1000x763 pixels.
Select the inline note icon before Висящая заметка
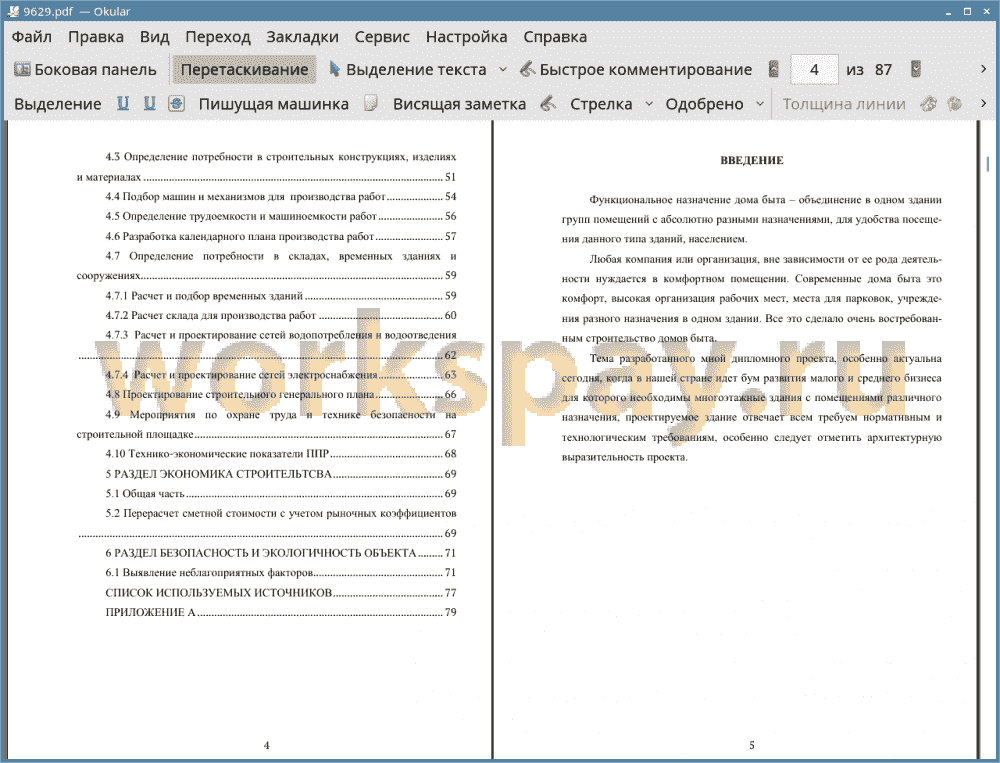pos(371,103)
